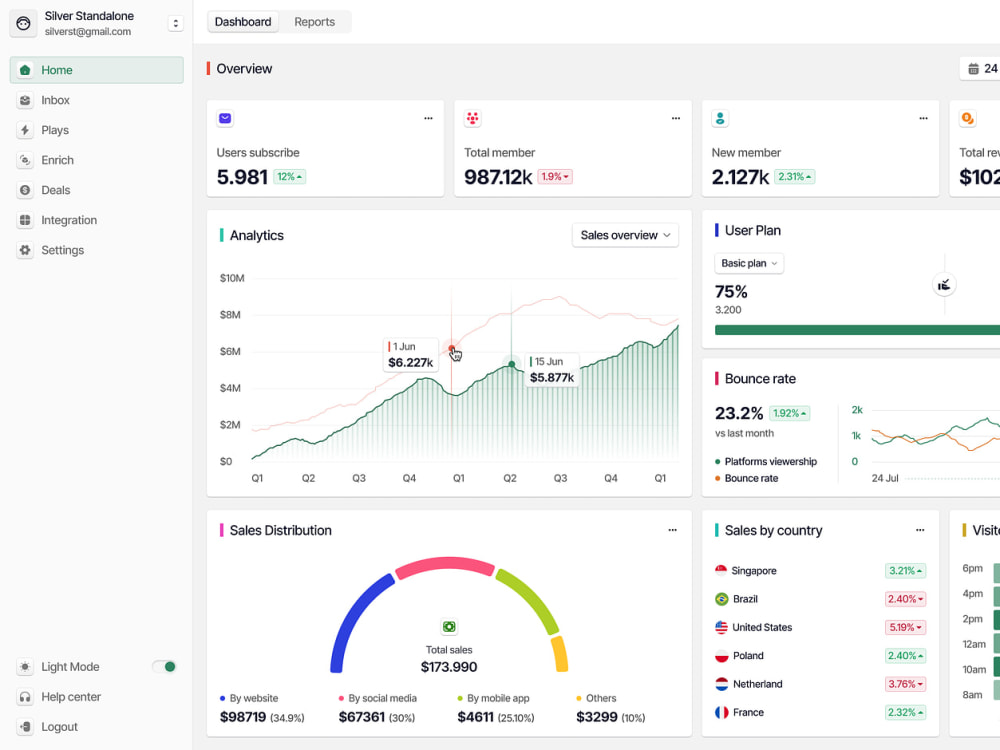Viewport: 1000px width, 750px height.
Task: Open the Settings gear icon
Action: [25, 250]
